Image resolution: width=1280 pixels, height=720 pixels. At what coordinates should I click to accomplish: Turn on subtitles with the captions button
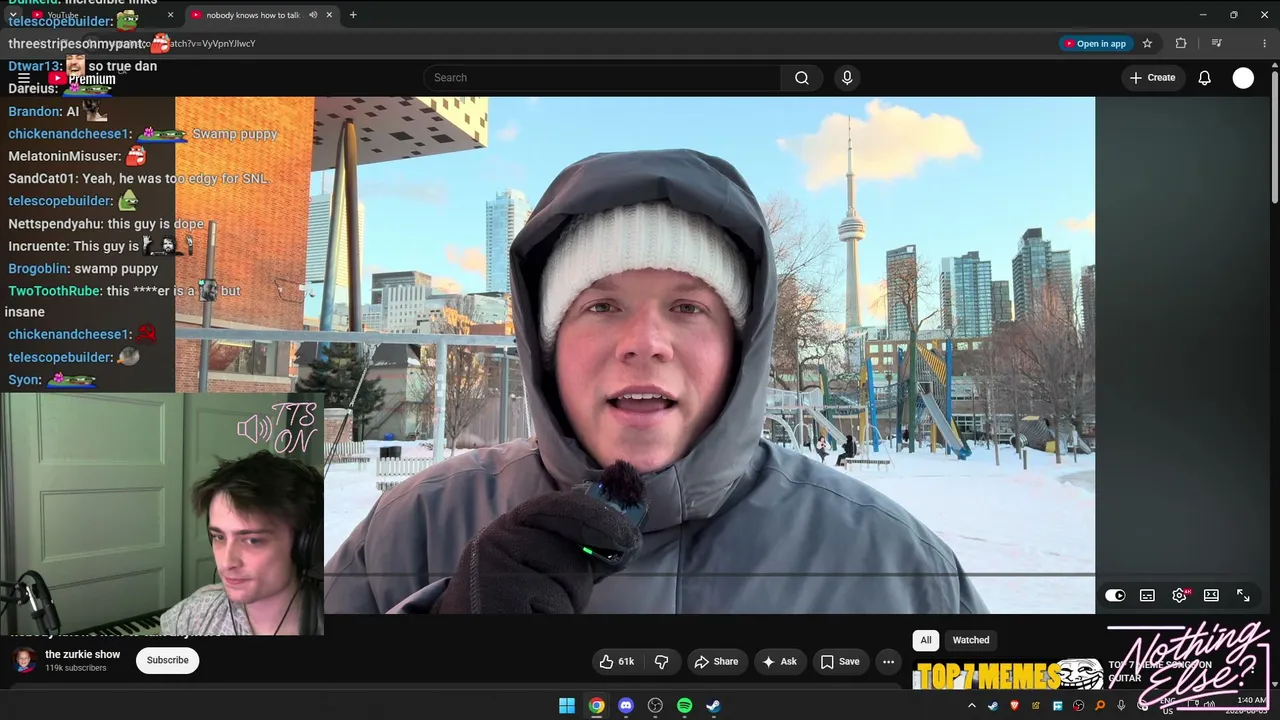(x=1147, y=595)
